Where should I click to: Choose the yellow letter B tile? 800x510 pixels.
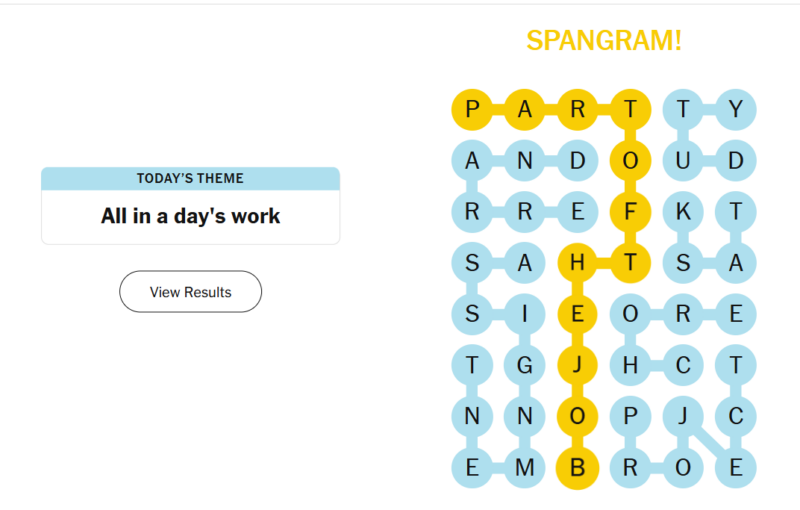577,468
